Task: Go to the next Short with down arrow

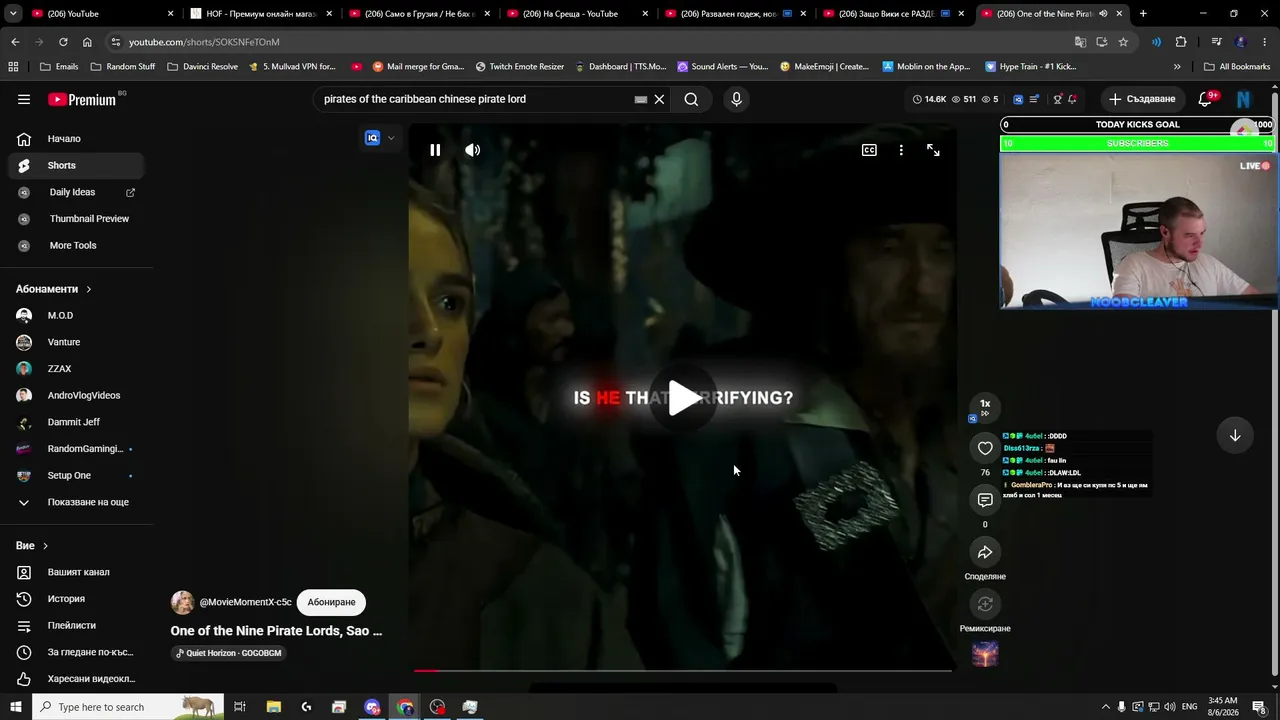Action: (1235, 435)
